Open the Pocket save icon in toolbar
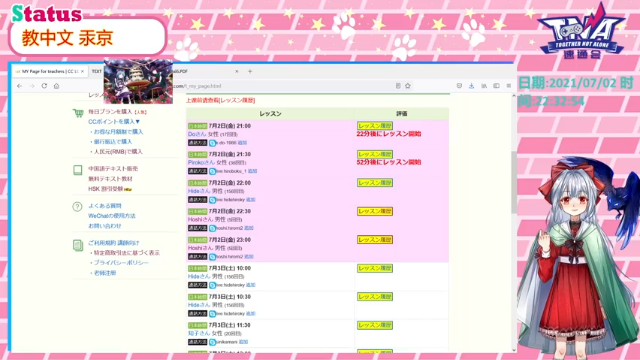The image size is (640, 360). (x=459, y=86)
